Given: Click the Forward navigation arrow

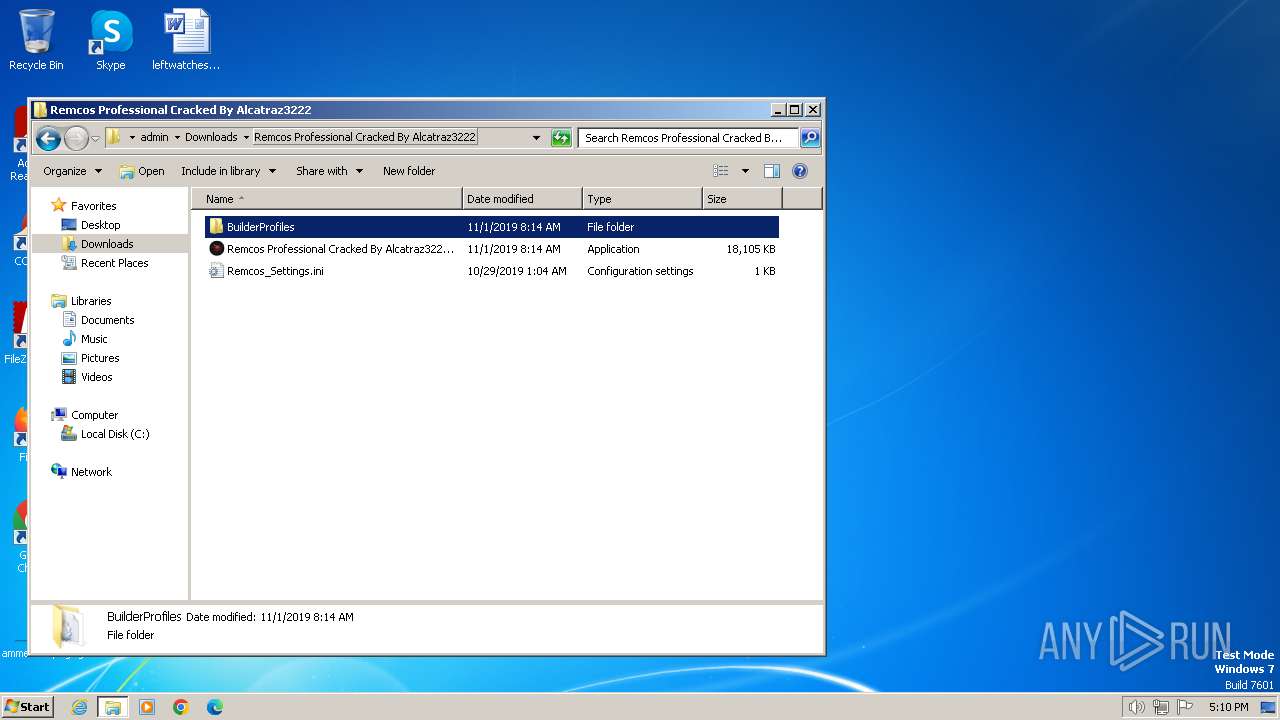Looking at the screenshot, I should (76, 138).
